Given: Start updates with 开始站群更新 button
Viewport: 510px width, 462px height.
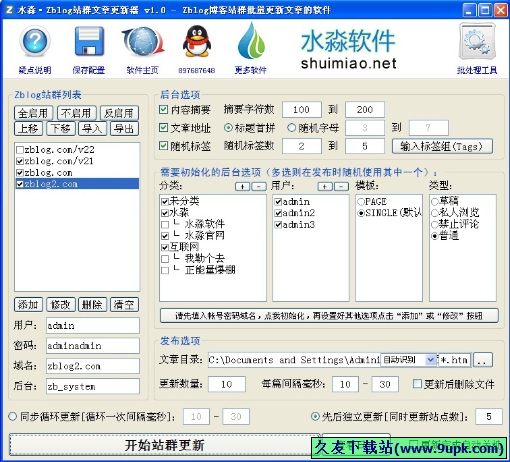Looking at the screenshot, I should click(165, 445).
